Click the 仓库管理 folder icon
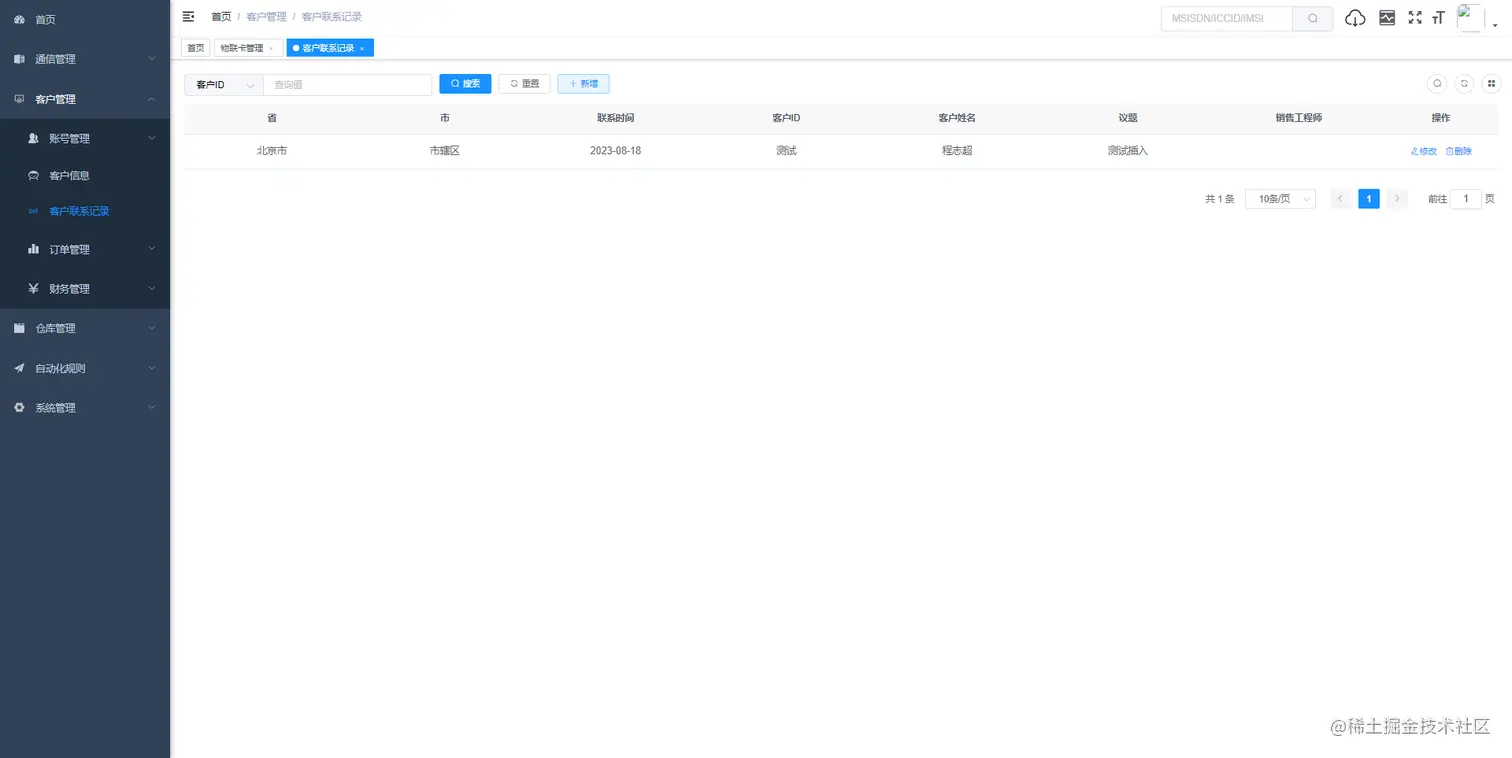This screenshot has height=758, width=1512. [19, 328]
